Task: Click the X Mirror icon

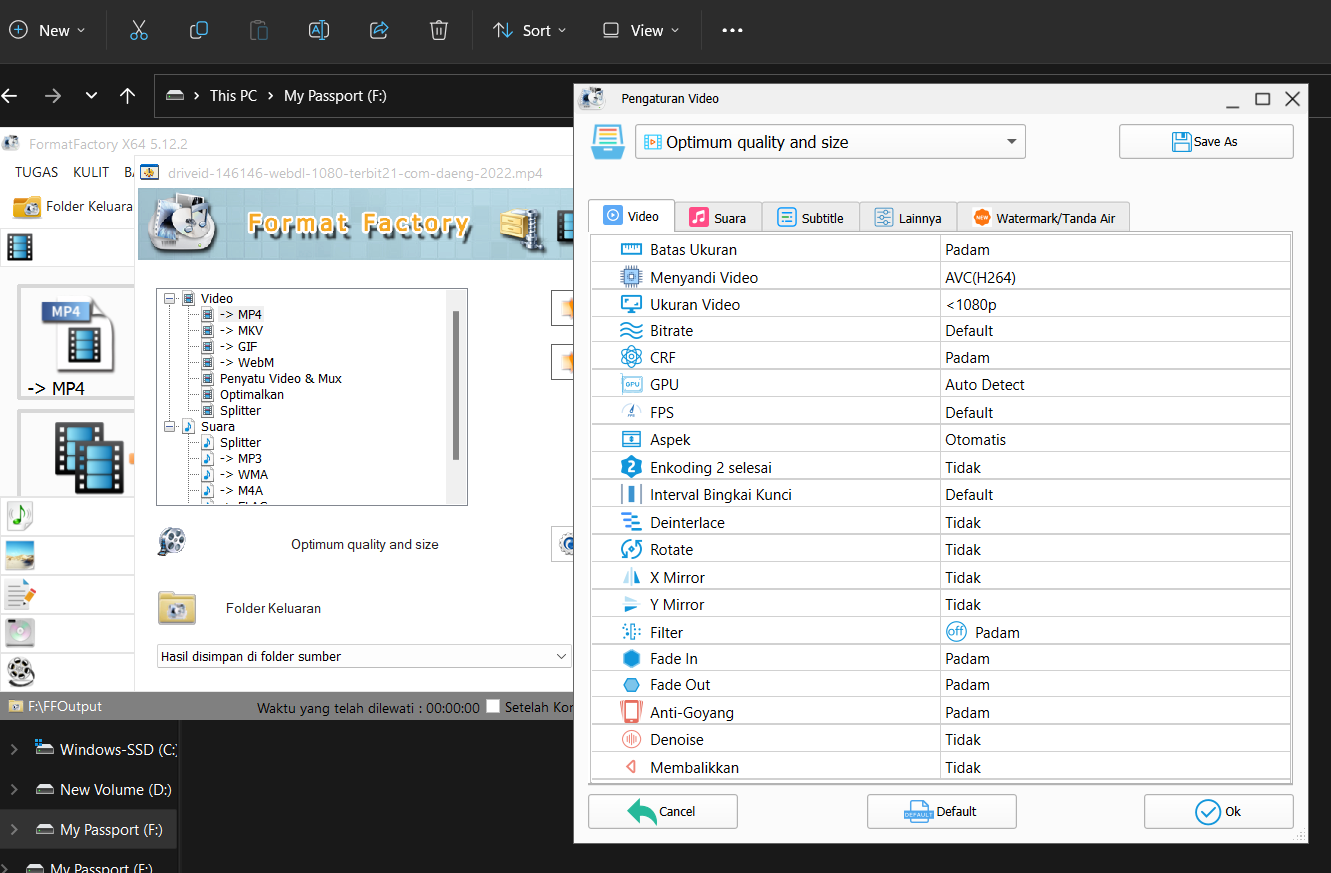Action: (x=631, y=577)
